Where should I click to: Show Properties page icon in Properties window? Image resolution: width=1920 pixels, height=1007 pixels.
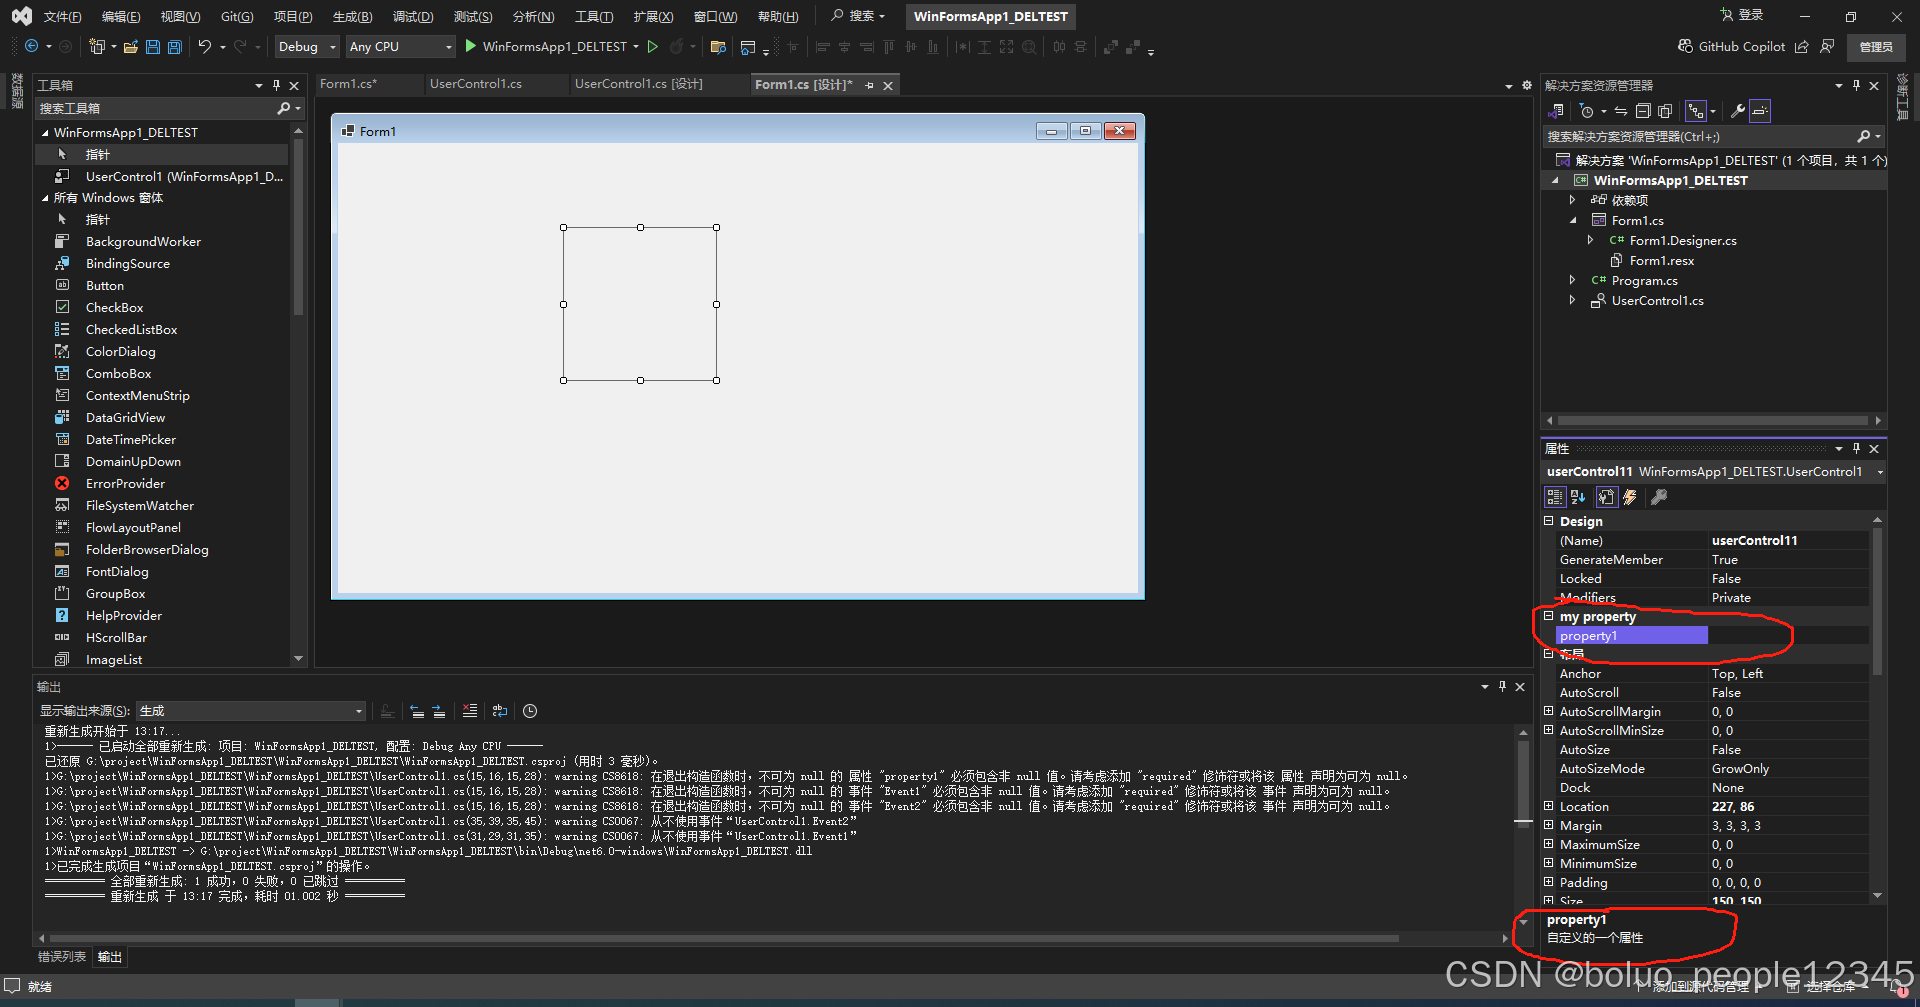1607,497
